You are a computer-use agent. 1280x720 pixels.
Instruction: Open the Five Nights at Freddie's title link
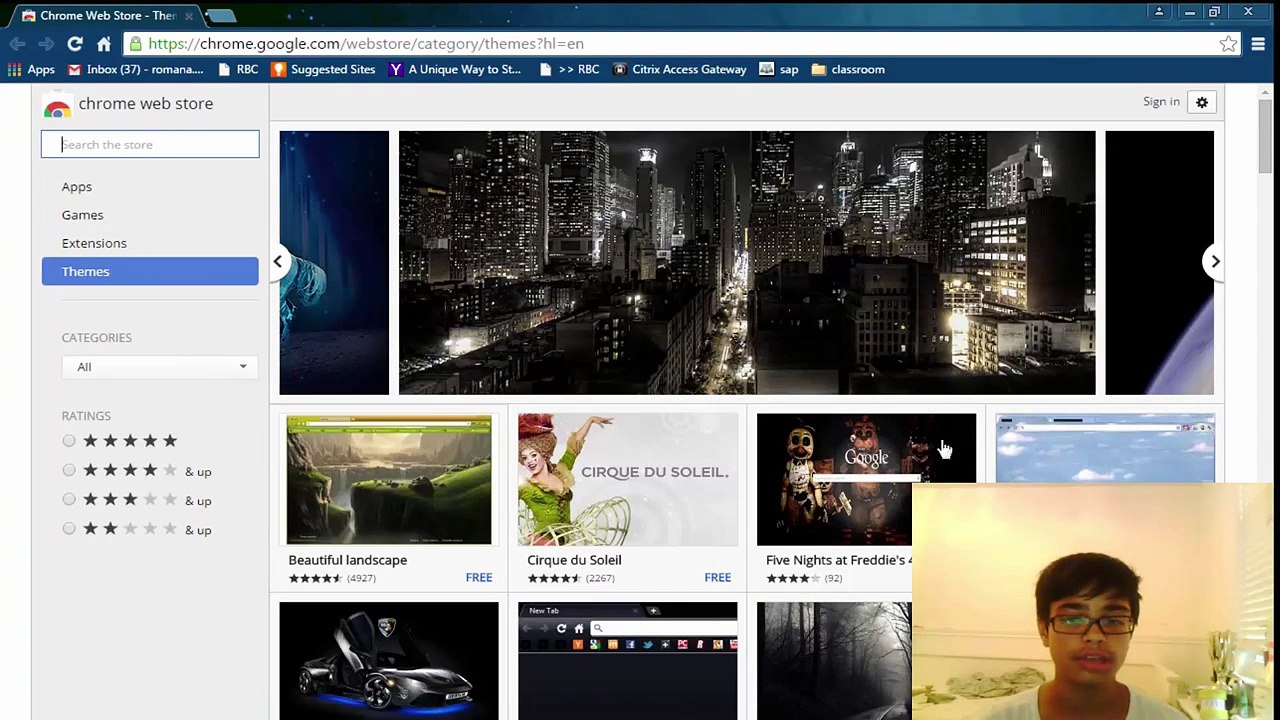(839, 560)
